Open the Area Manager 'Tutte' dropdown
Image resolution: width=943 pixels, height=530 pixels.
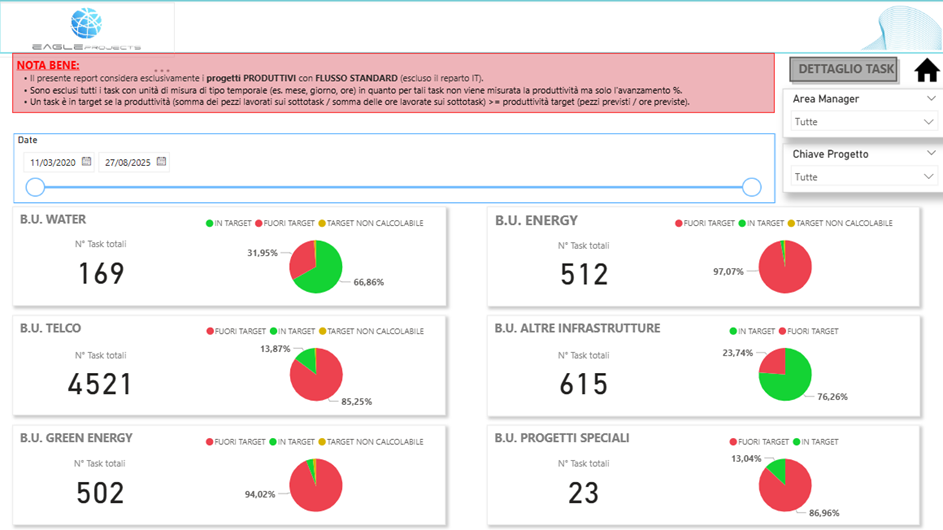864,122
